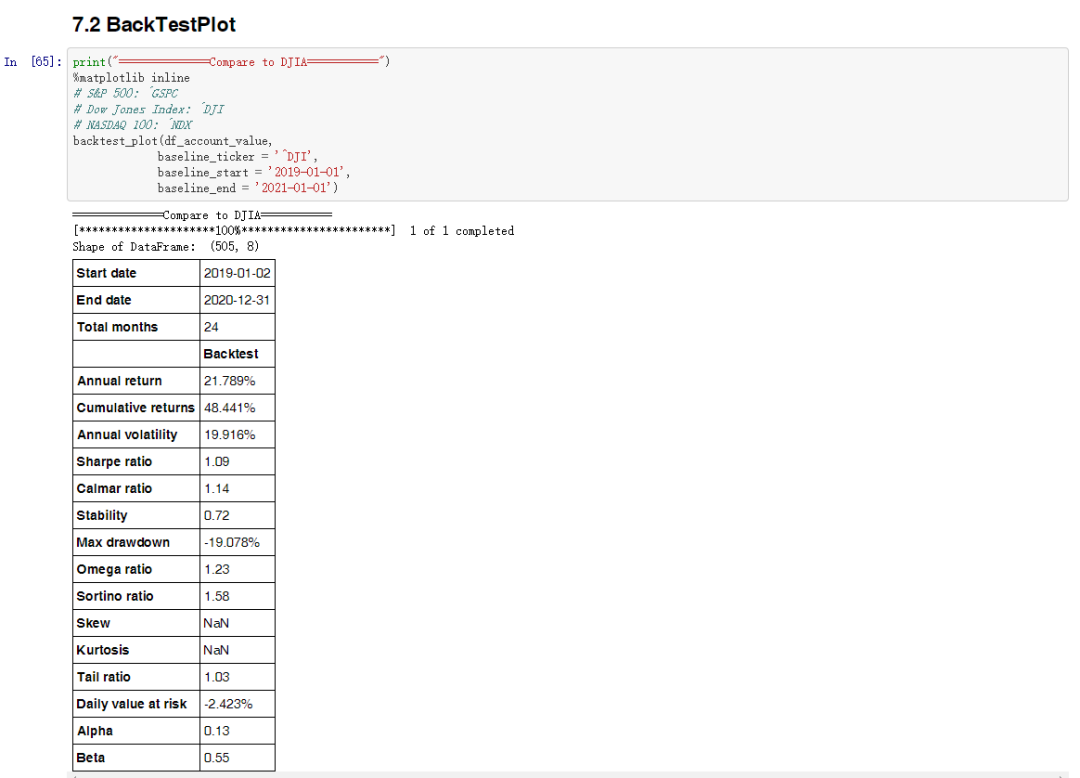Click the Daily value at risk label
The width and height of the screenshot is (1080, 778).
[x=136, y=704]
